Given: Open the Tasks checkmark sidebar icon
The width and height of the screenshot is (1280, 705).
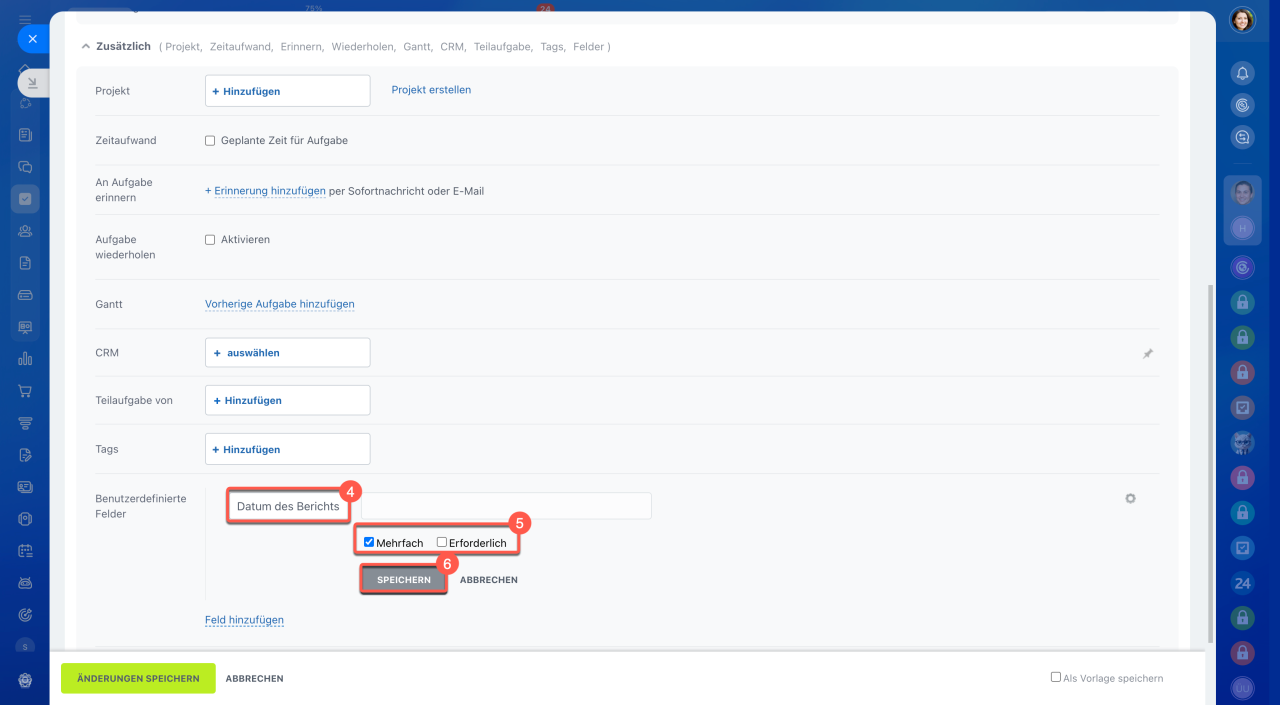Looking at the screenshot, I should pos(25,199).
